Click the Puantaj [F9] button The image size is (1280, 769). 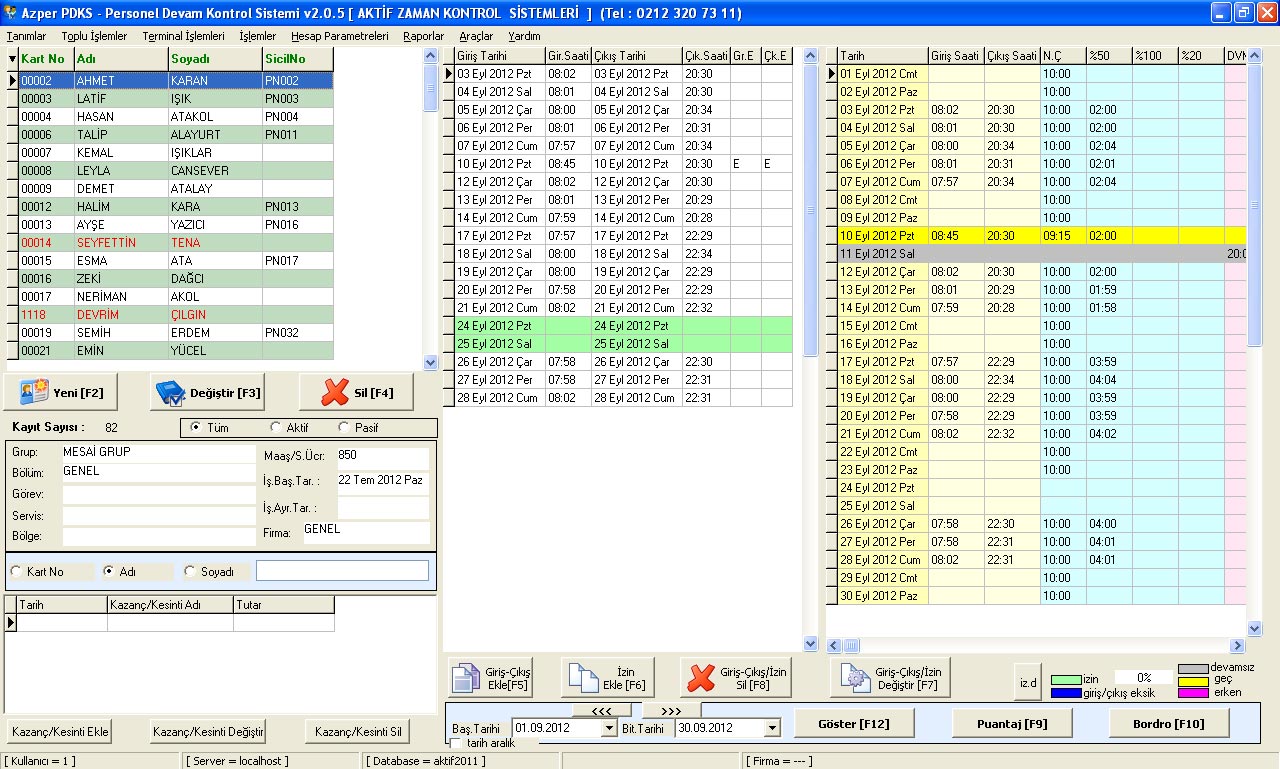click(1012, 722)
